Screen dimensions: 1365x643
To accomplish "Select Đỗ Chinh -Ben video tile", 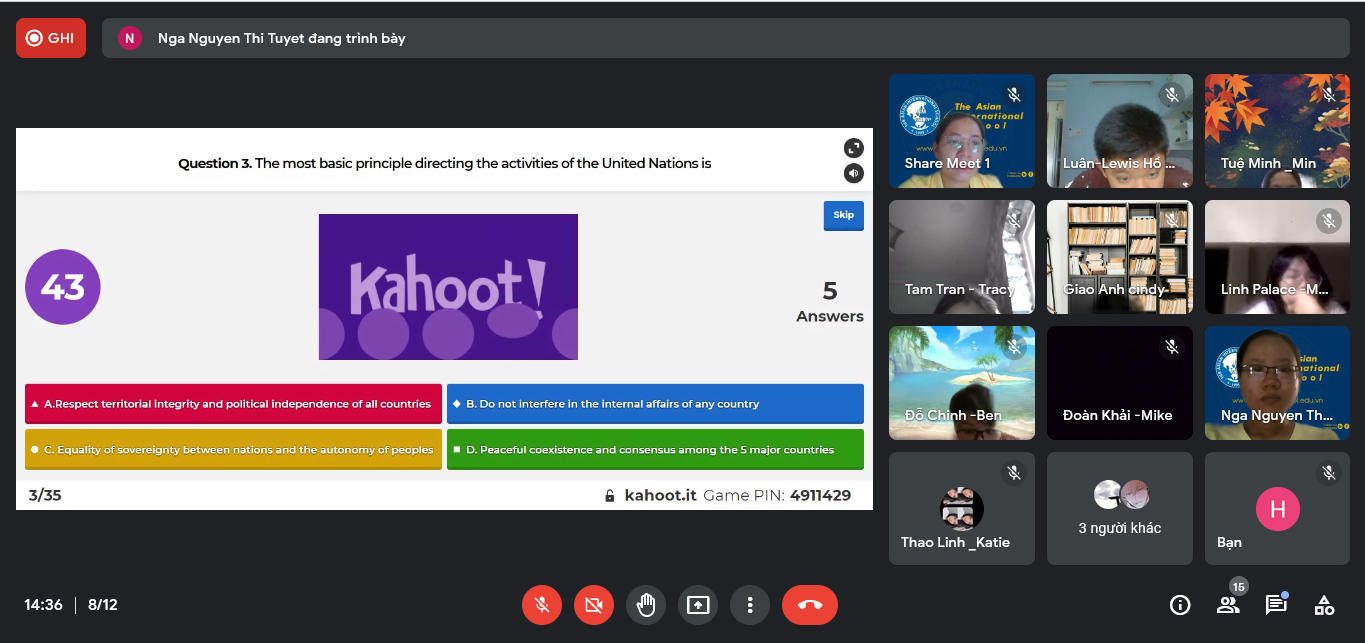I will (962, 383).
